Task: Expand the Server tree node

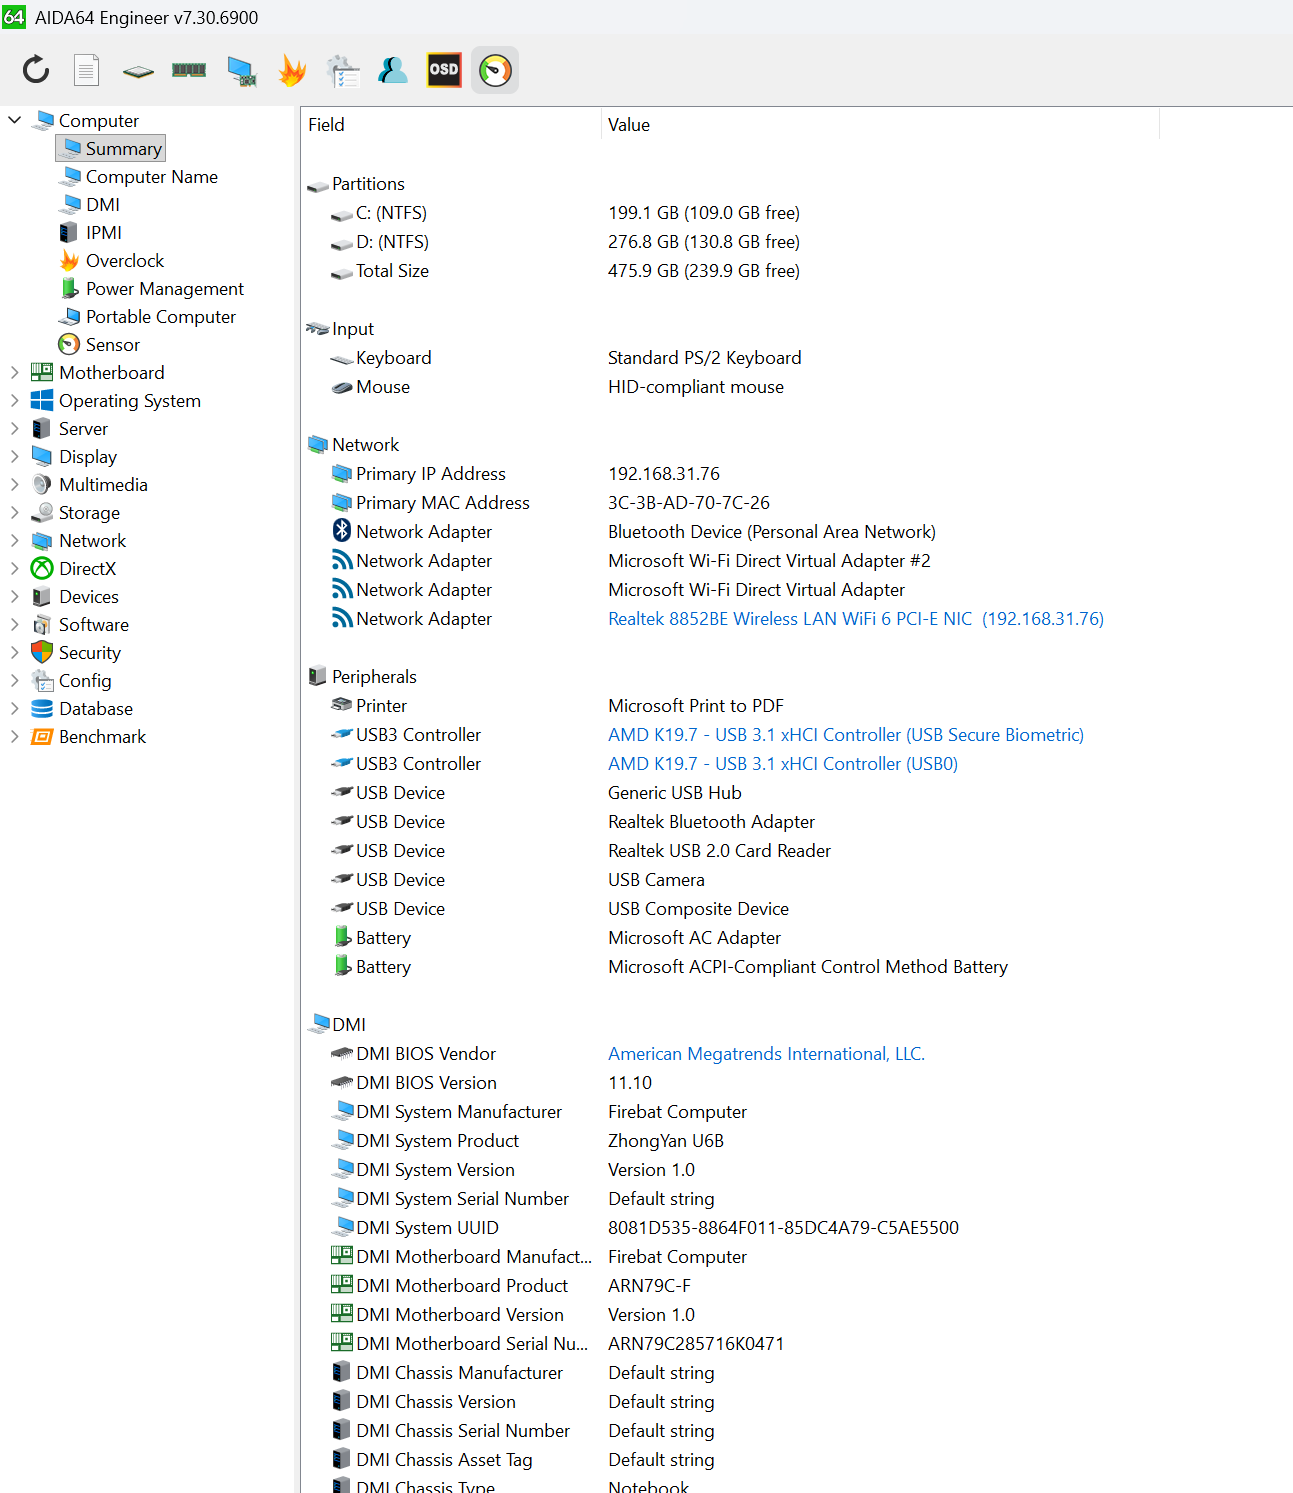Action: (x=15, y=428)
